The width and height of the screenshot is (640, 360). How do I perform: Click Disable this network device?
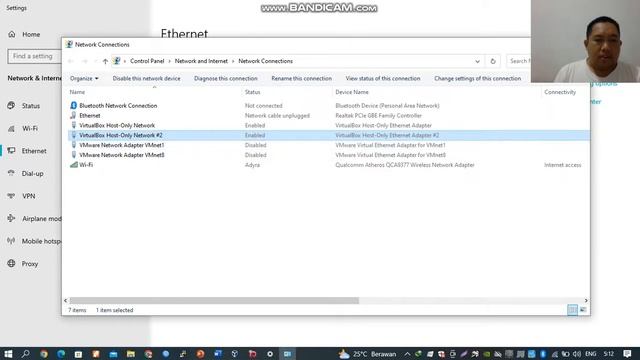(x=147, y=78)
